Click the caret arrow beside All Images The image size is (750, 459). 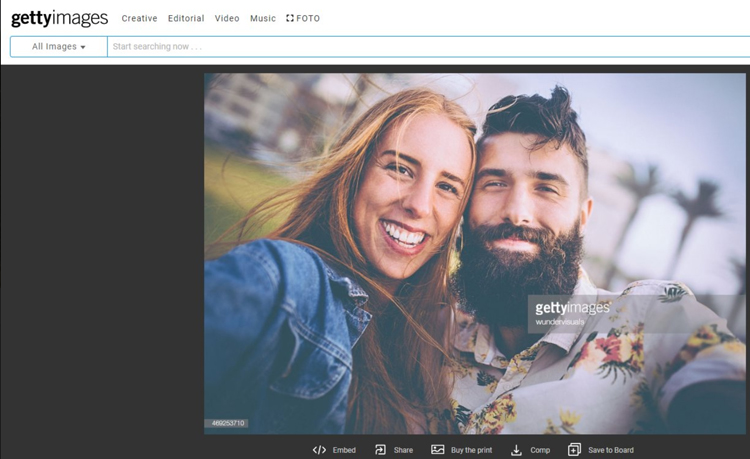pyautogui.click(x=83, y=47)
